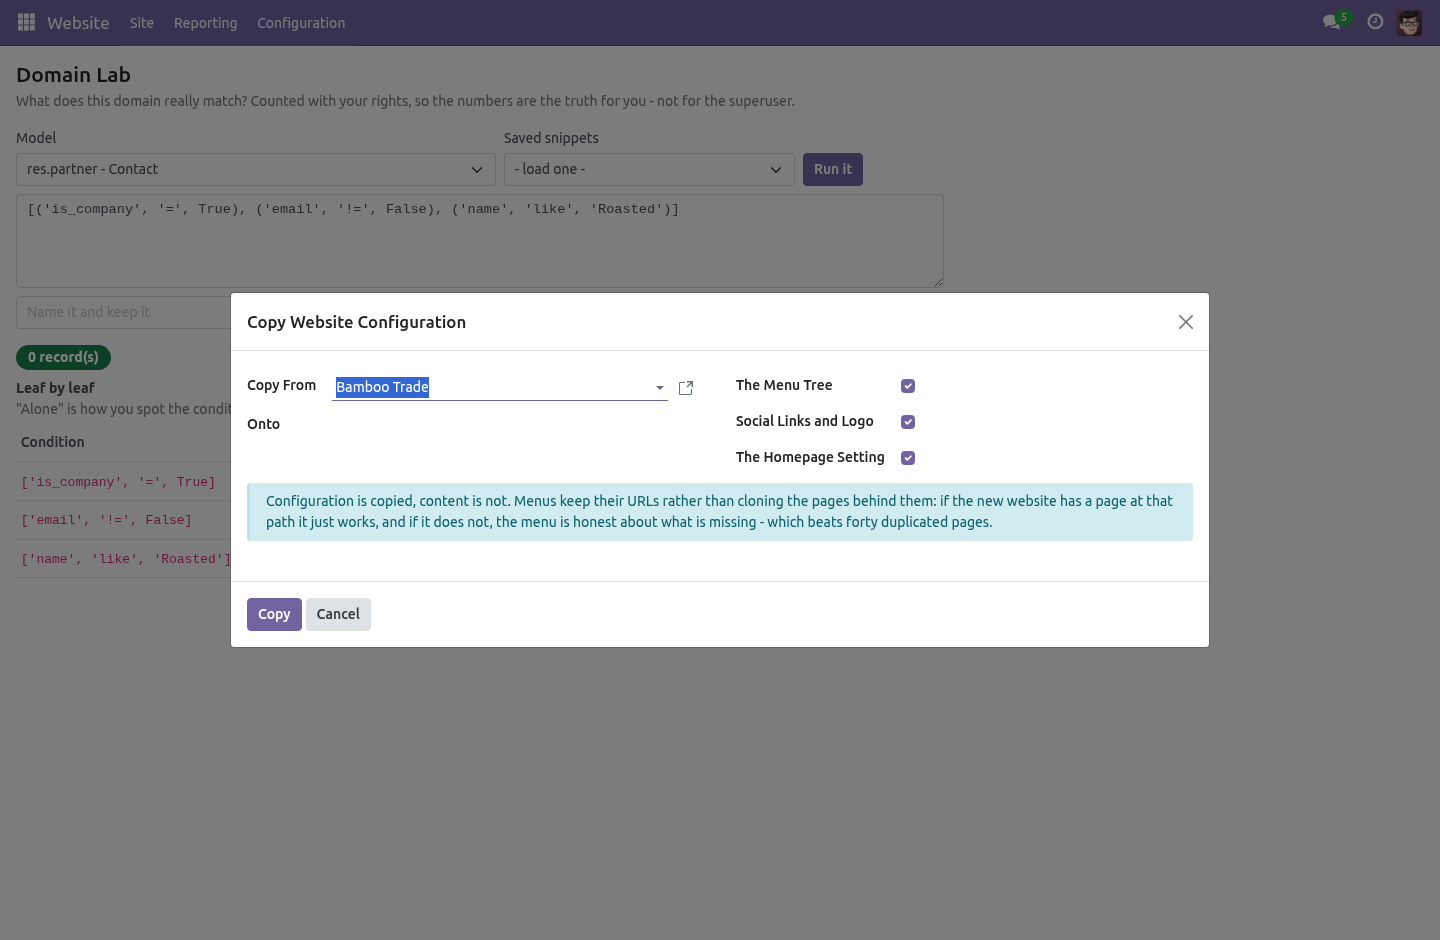This screenshot has height=940, width=1440.
Task: Click the domain expression text area
Action: point(480,241)
